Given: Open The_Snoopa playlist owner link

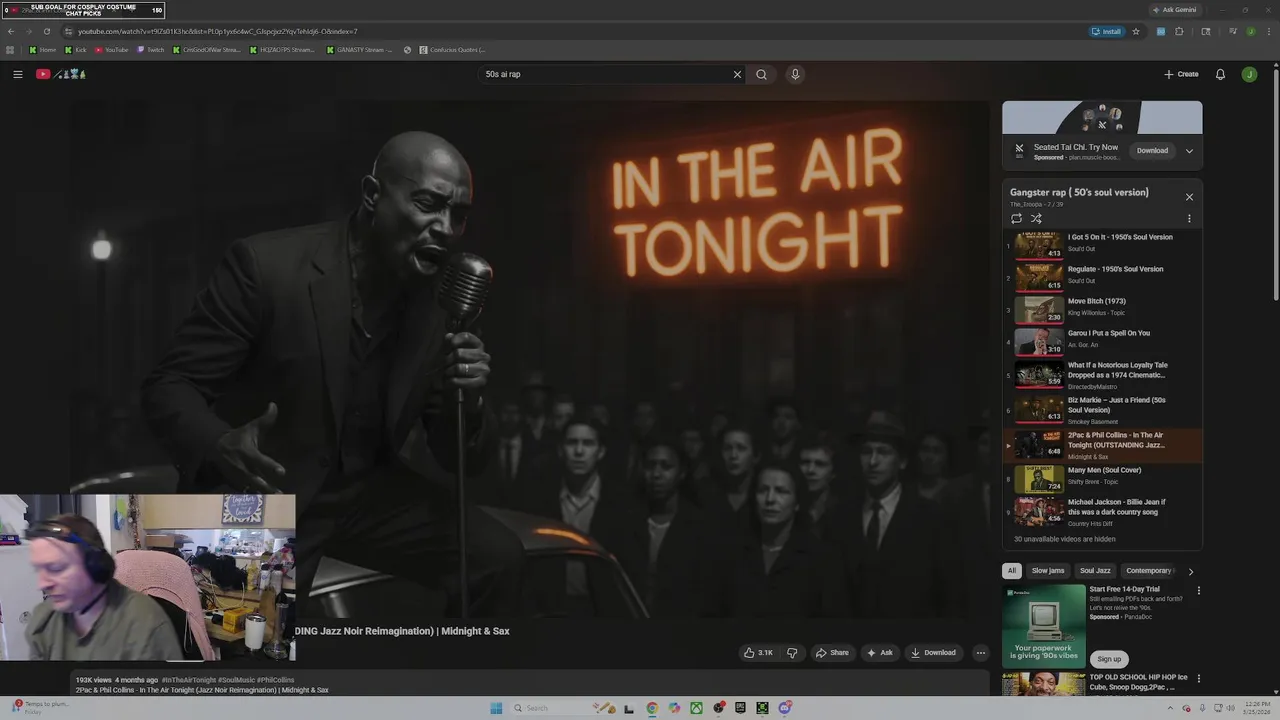Looking at the screenshot, I should [1026, 205].
